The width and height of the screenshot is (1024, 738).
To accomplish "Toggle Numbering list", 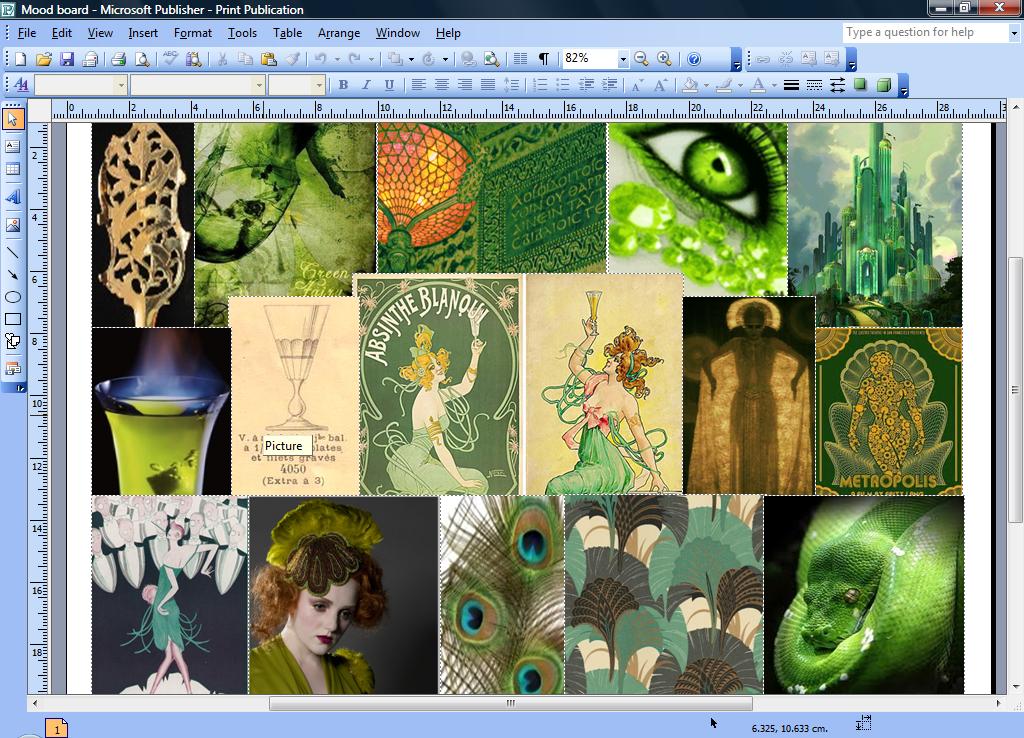I will 540,85.
